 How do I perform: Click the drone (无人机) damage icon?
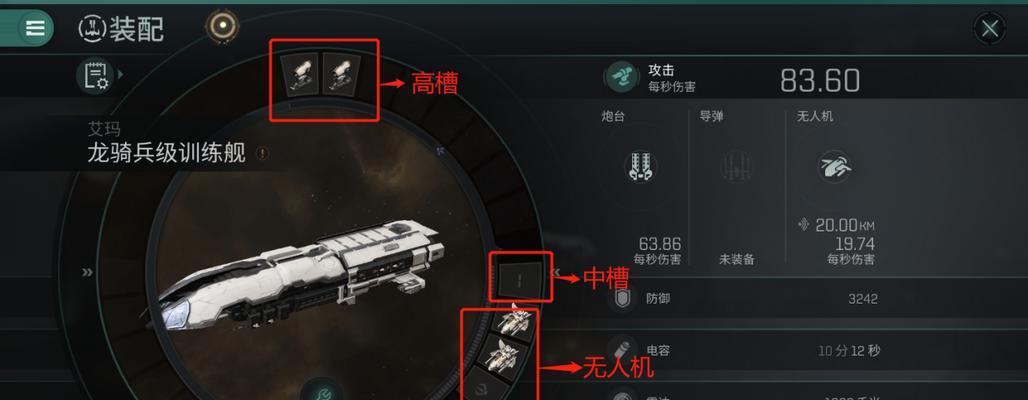(835, 166)
